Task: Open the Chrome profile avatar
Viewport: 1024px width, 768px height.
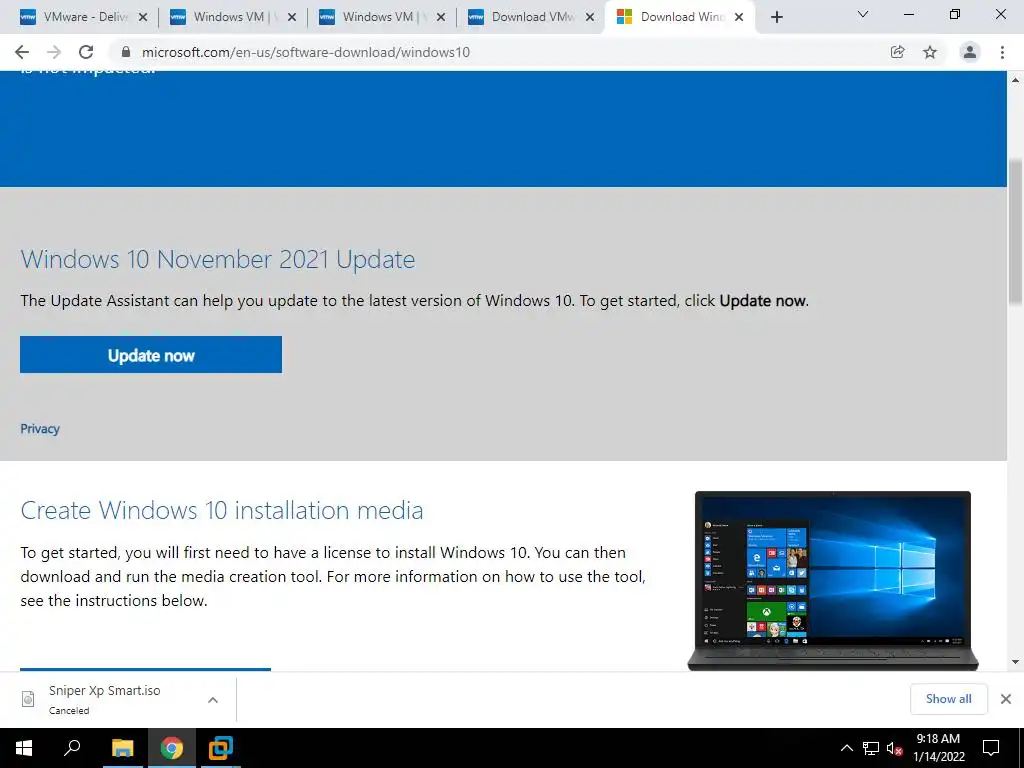Action: click(x=970, y=52)
